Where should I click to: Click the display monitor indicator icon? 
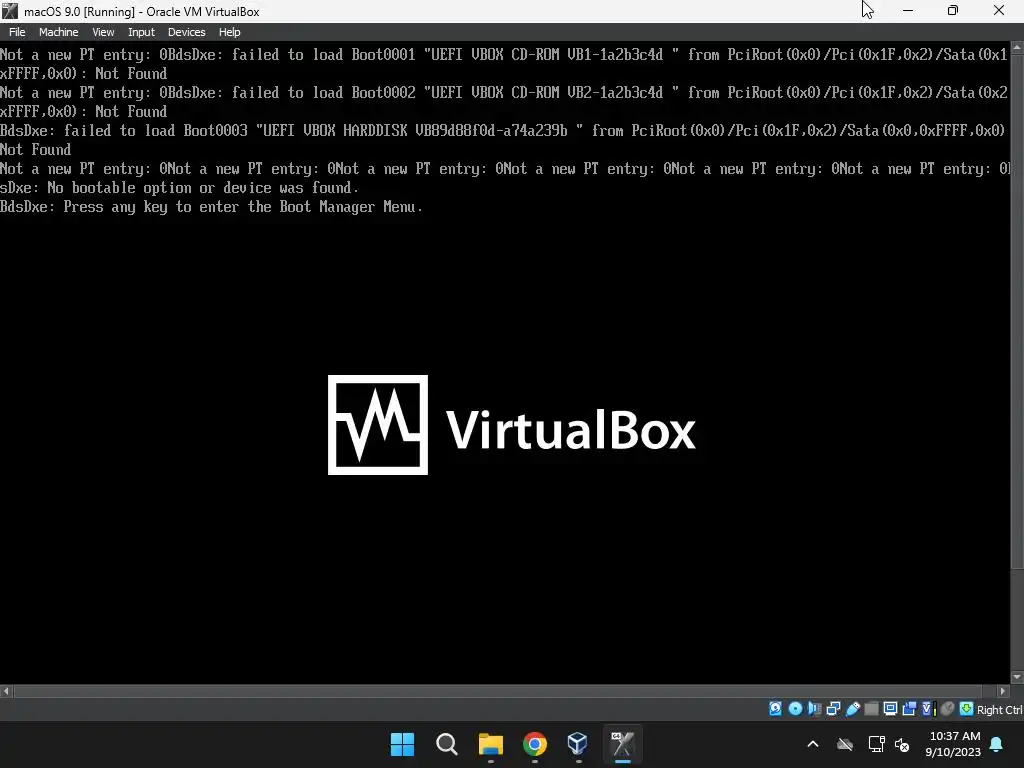[890, 709]
